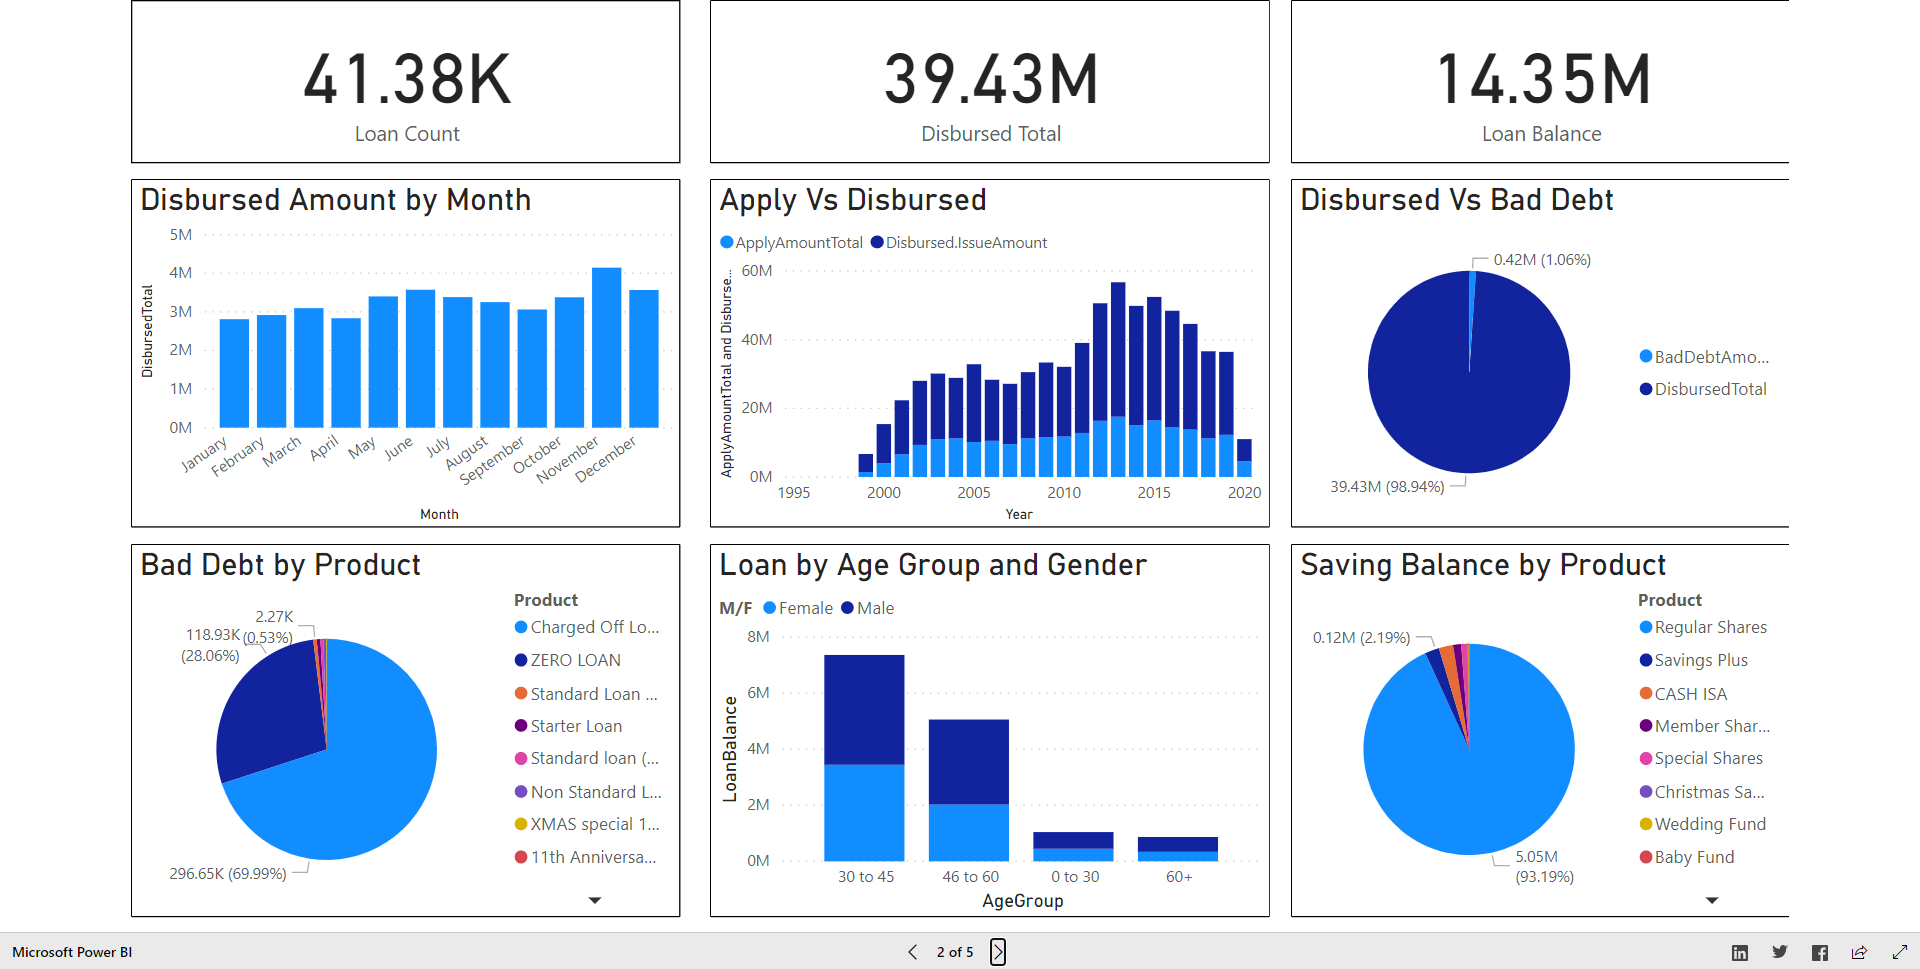Filter by Female legend item
The height and width of the screenshot is (969, 1920).
(x=798, y=608)
